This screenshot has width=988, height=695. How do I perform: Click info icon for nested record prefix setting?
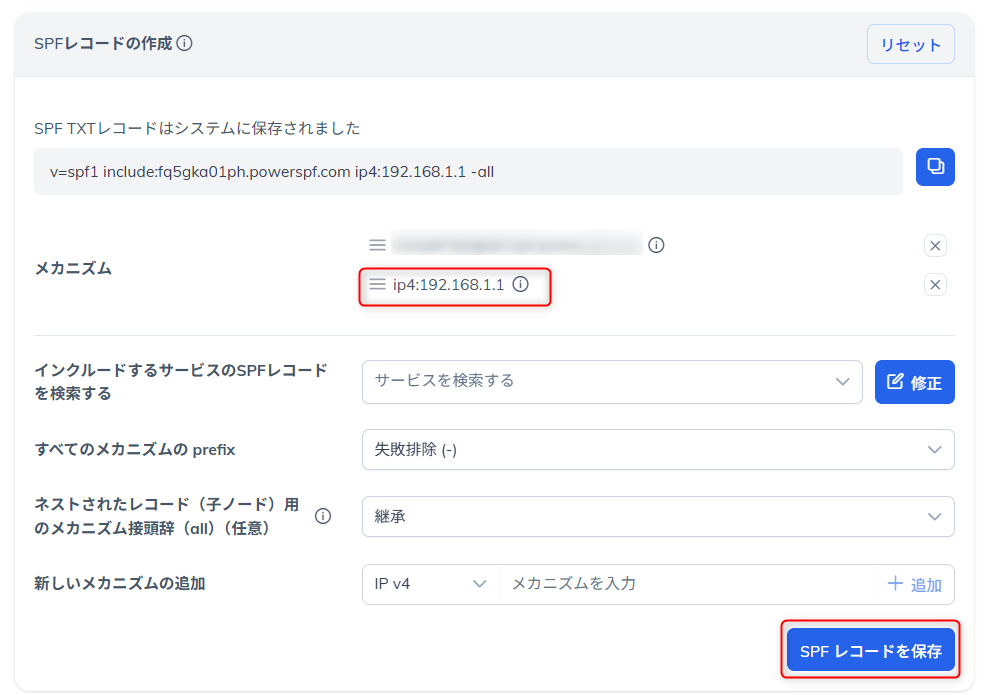(x=322, y=516)
